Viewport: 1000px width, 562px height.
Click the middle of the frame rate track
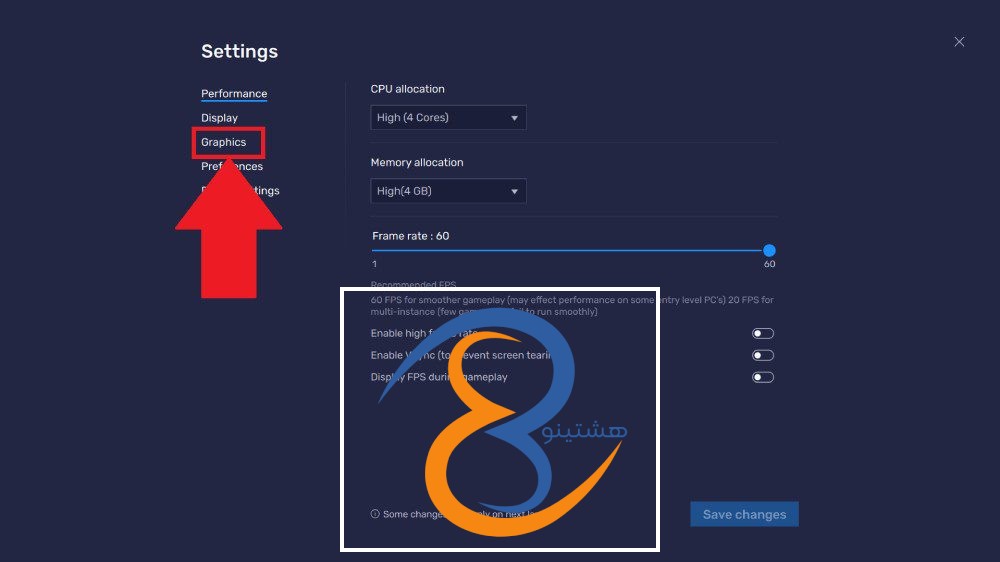point(571,251)
